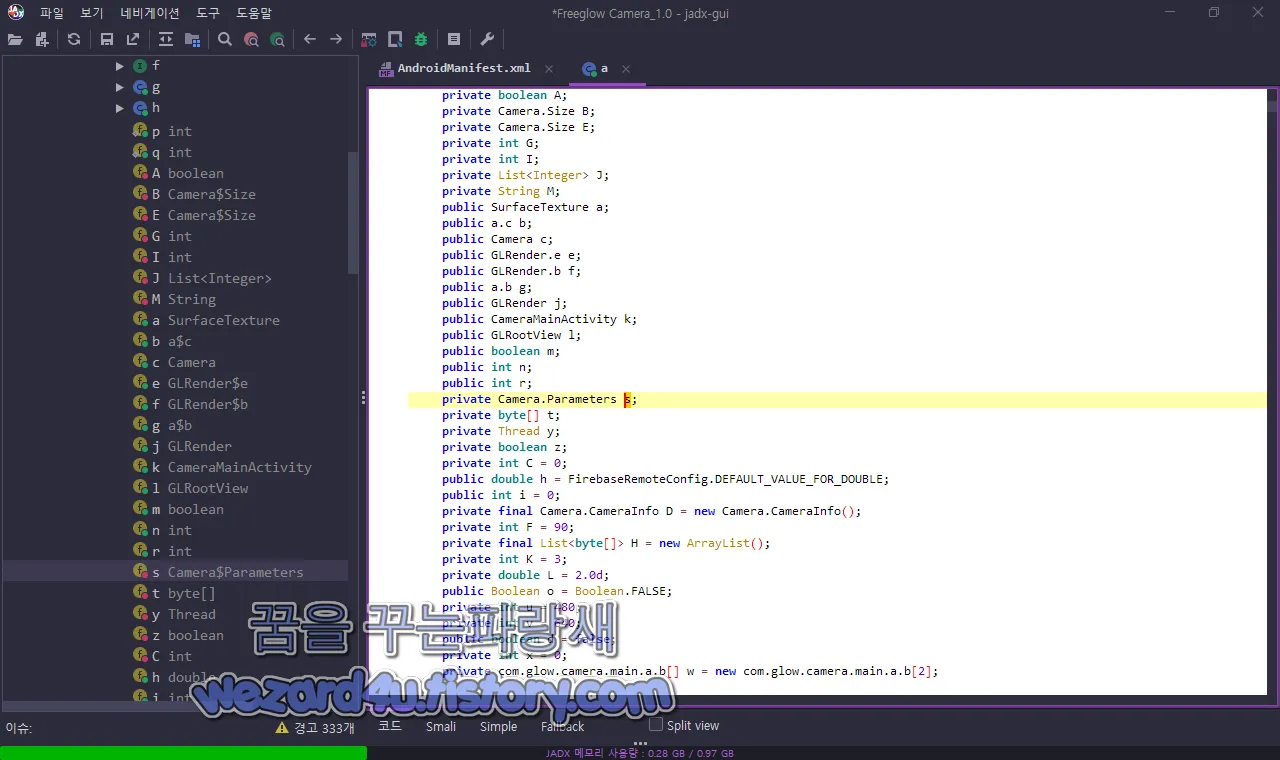Start debugger with the green bug icon
1280x760 pixels.
coord(421,39)
